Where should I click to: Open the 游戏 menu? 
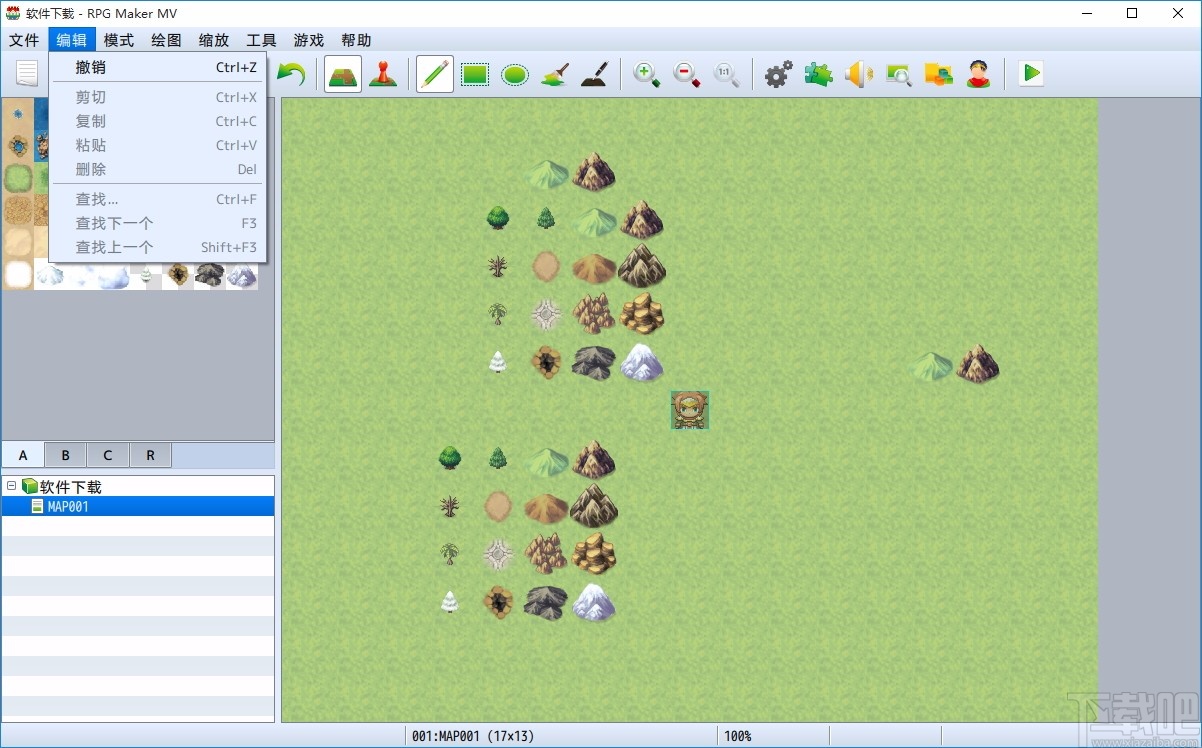308,40
